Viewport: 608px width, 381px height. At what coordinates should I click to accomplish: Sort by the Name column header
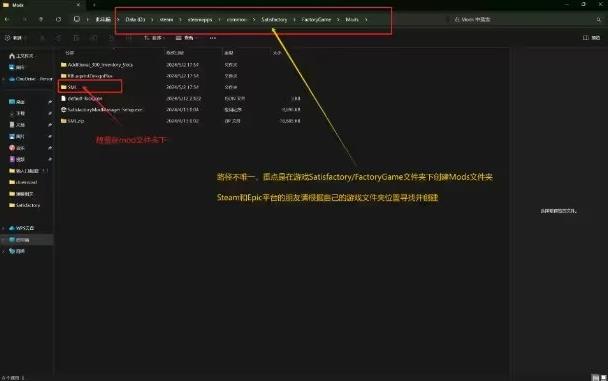tap(70, 52)
